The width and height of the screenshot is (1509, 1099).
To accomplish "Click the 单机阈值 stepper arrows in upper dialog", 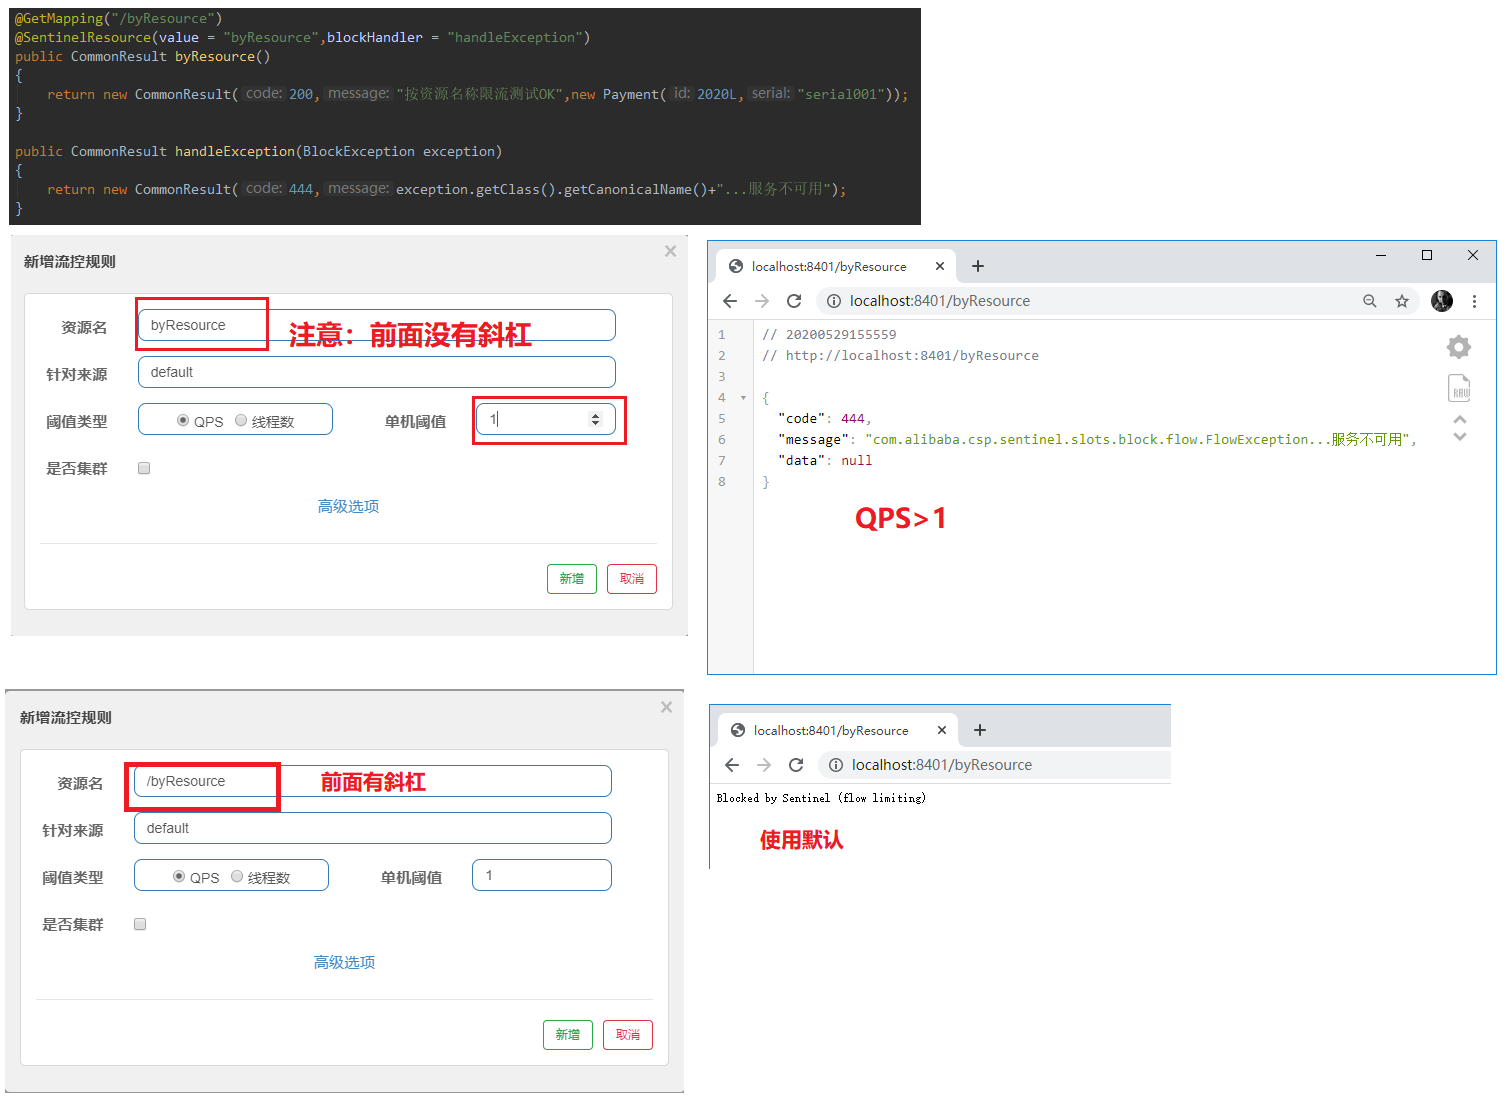I will [595, 420].
